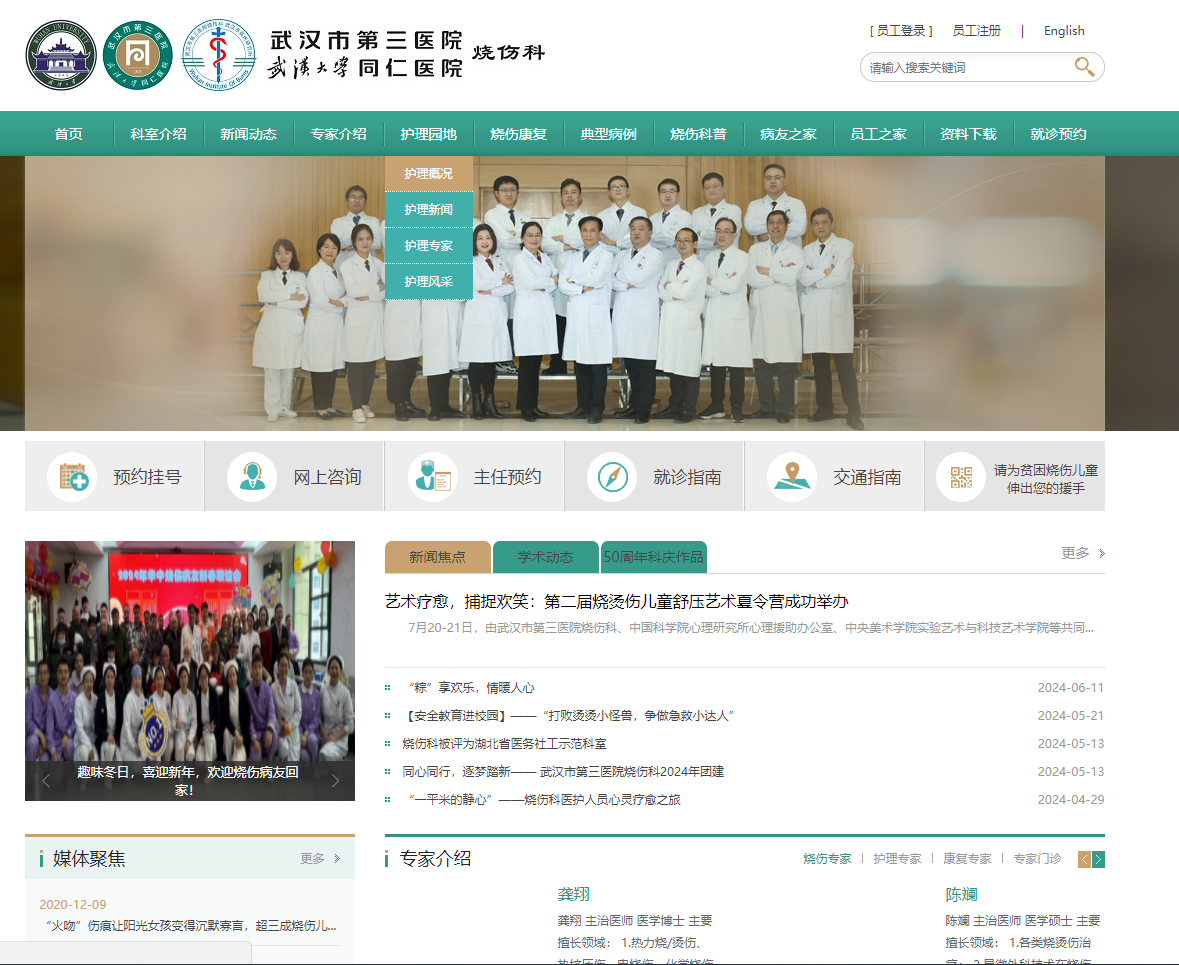The height and width of the screenshot is (965, 1179).
Task: Select 护理新闻 from the dropdown submenu
Action: point(429,210)
